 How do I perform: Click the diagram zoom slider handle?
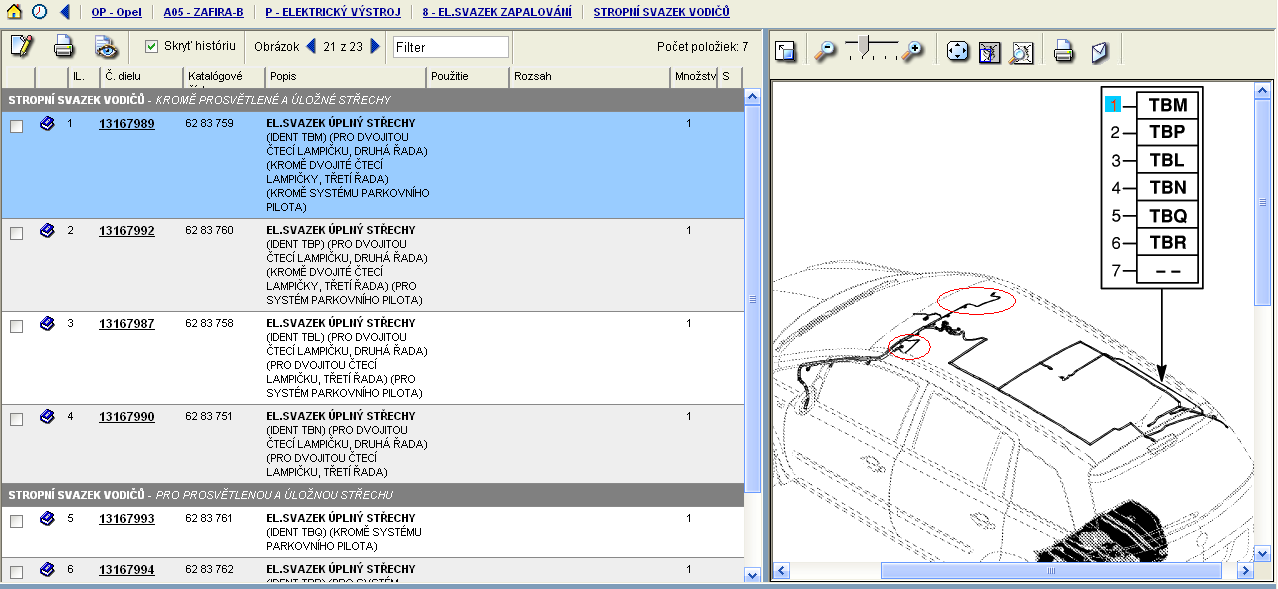coord(865,44)
